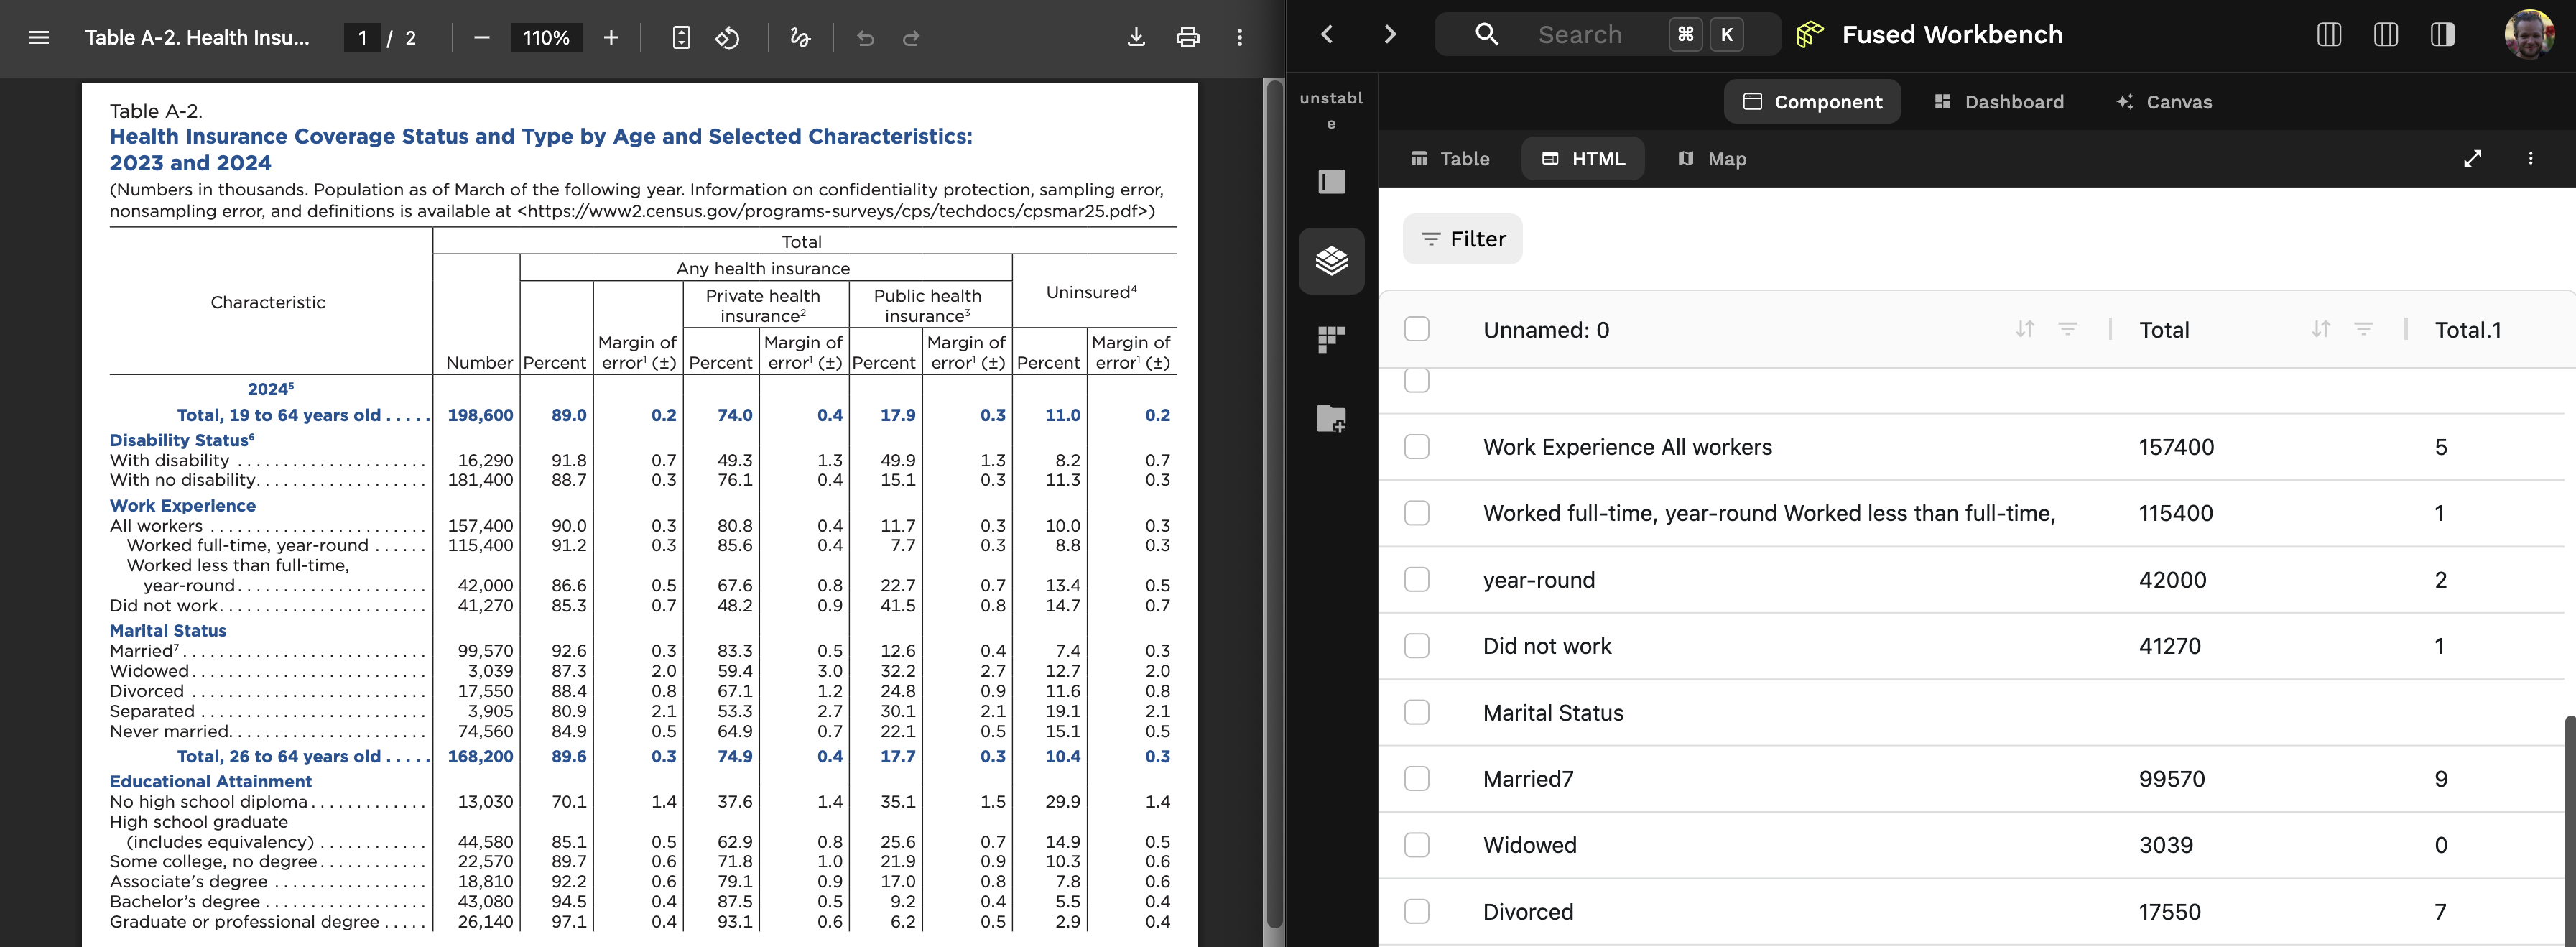Image resolution: width=2576 pixels, height=947 pixels.
Task: Click the Fused Workbench logo
Action: 1810,35
